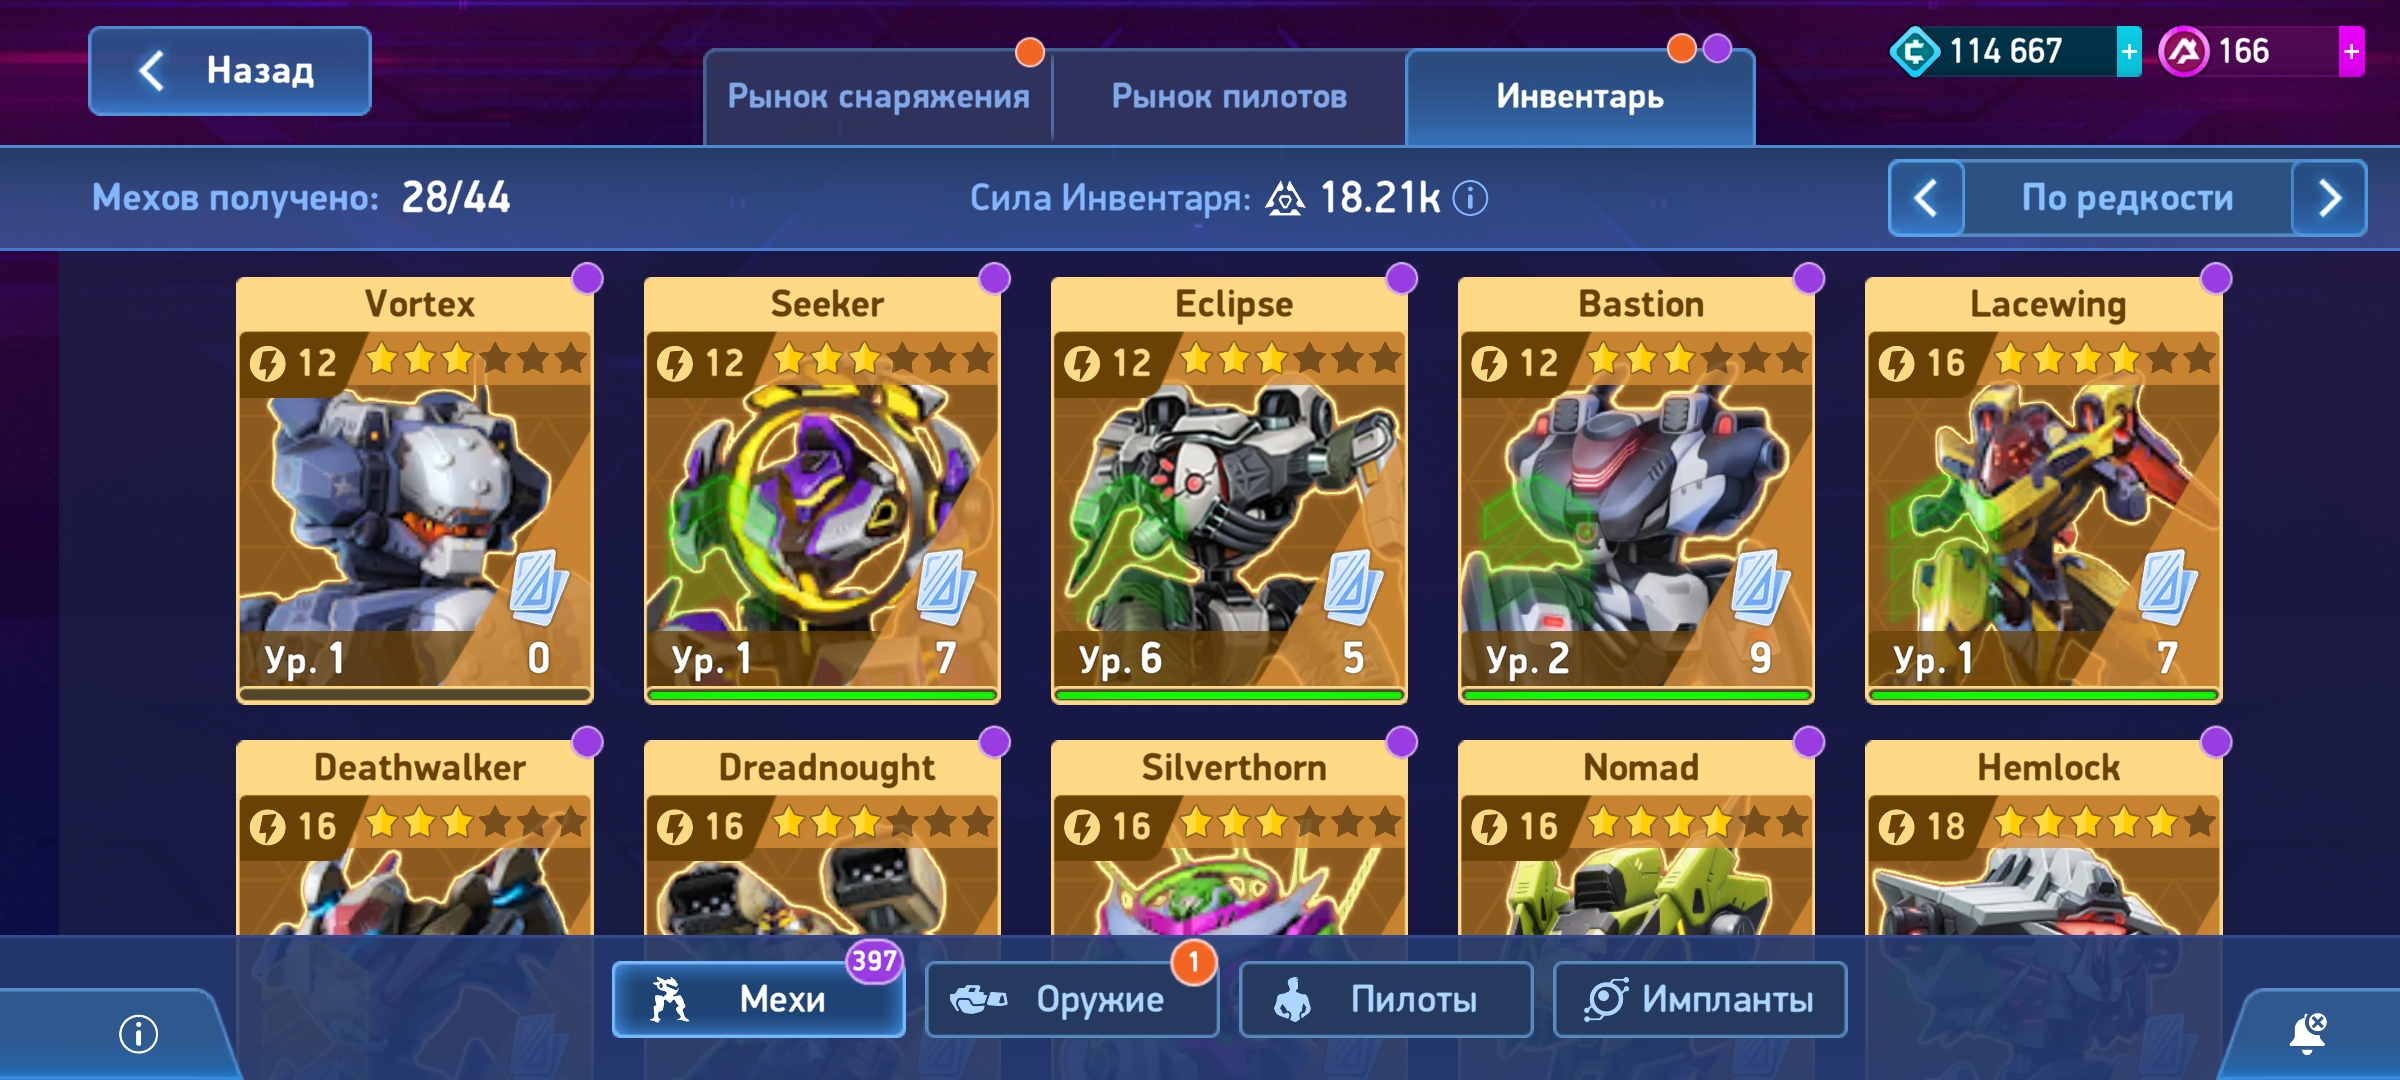Open the По редкости sort selector
Screen dimensions: 2400x1080
(2127, 198)
